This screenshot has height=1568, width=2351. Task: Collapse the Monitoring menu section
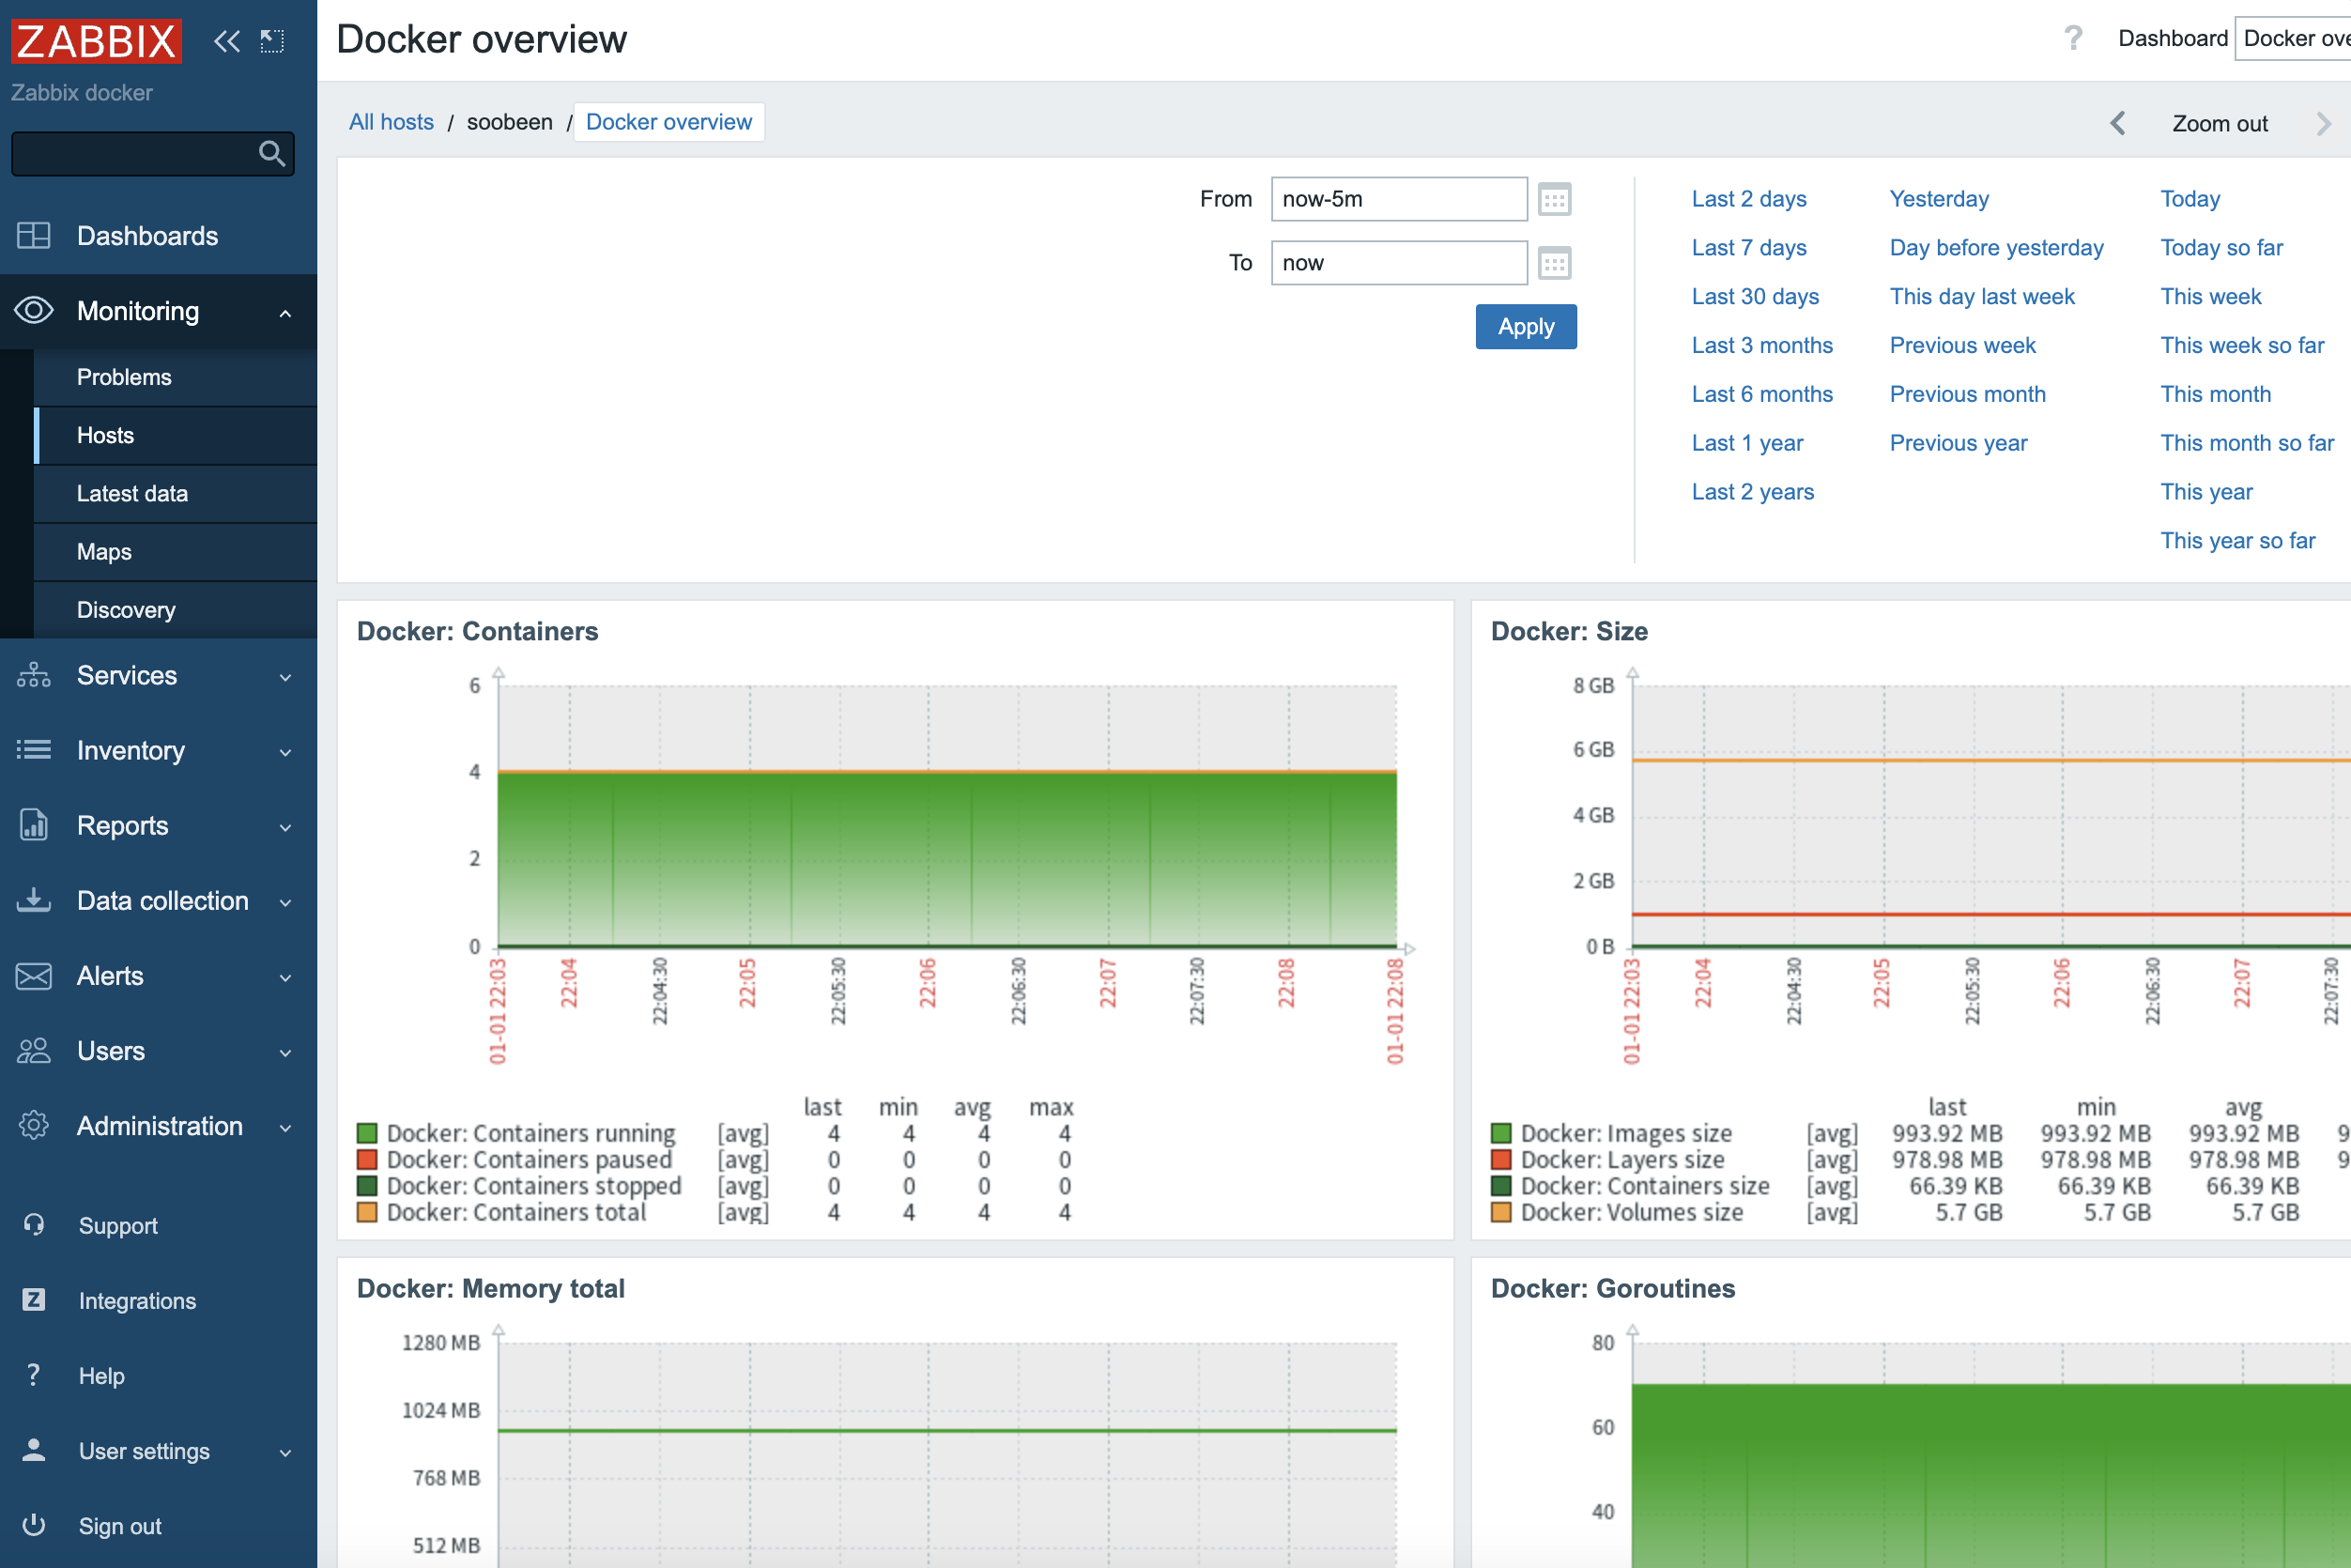coord(285,312)
